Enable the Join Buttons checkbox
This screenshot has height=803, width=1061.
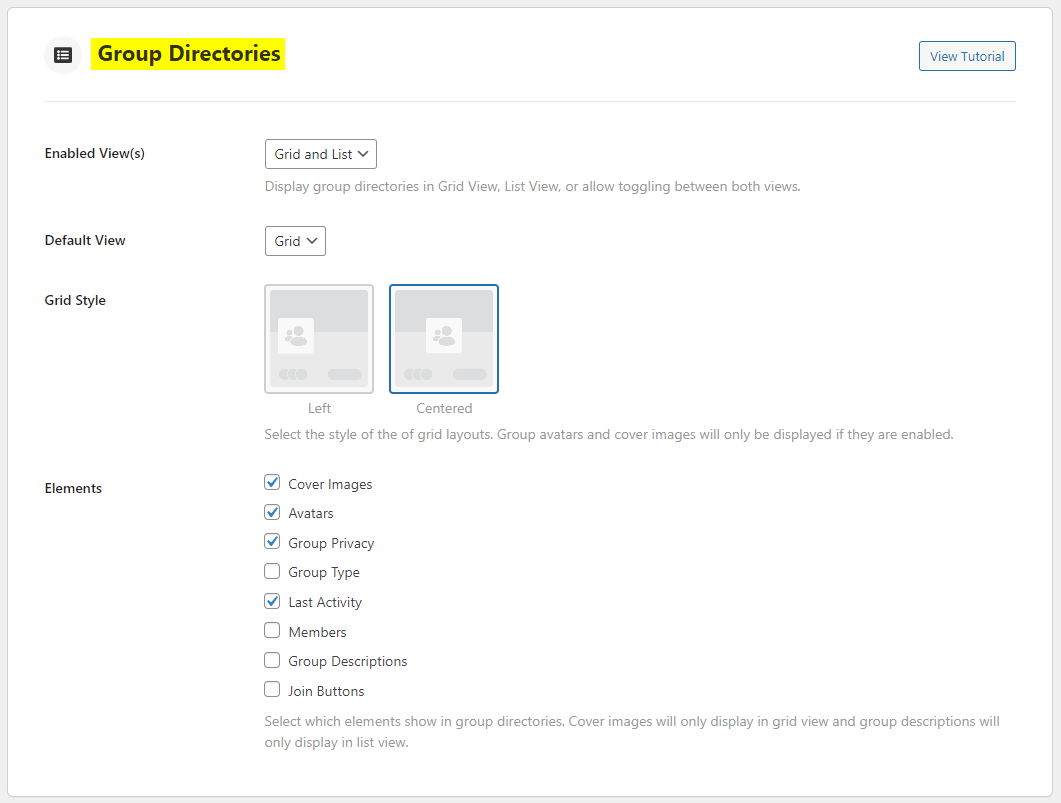click(x=272, y=690)
